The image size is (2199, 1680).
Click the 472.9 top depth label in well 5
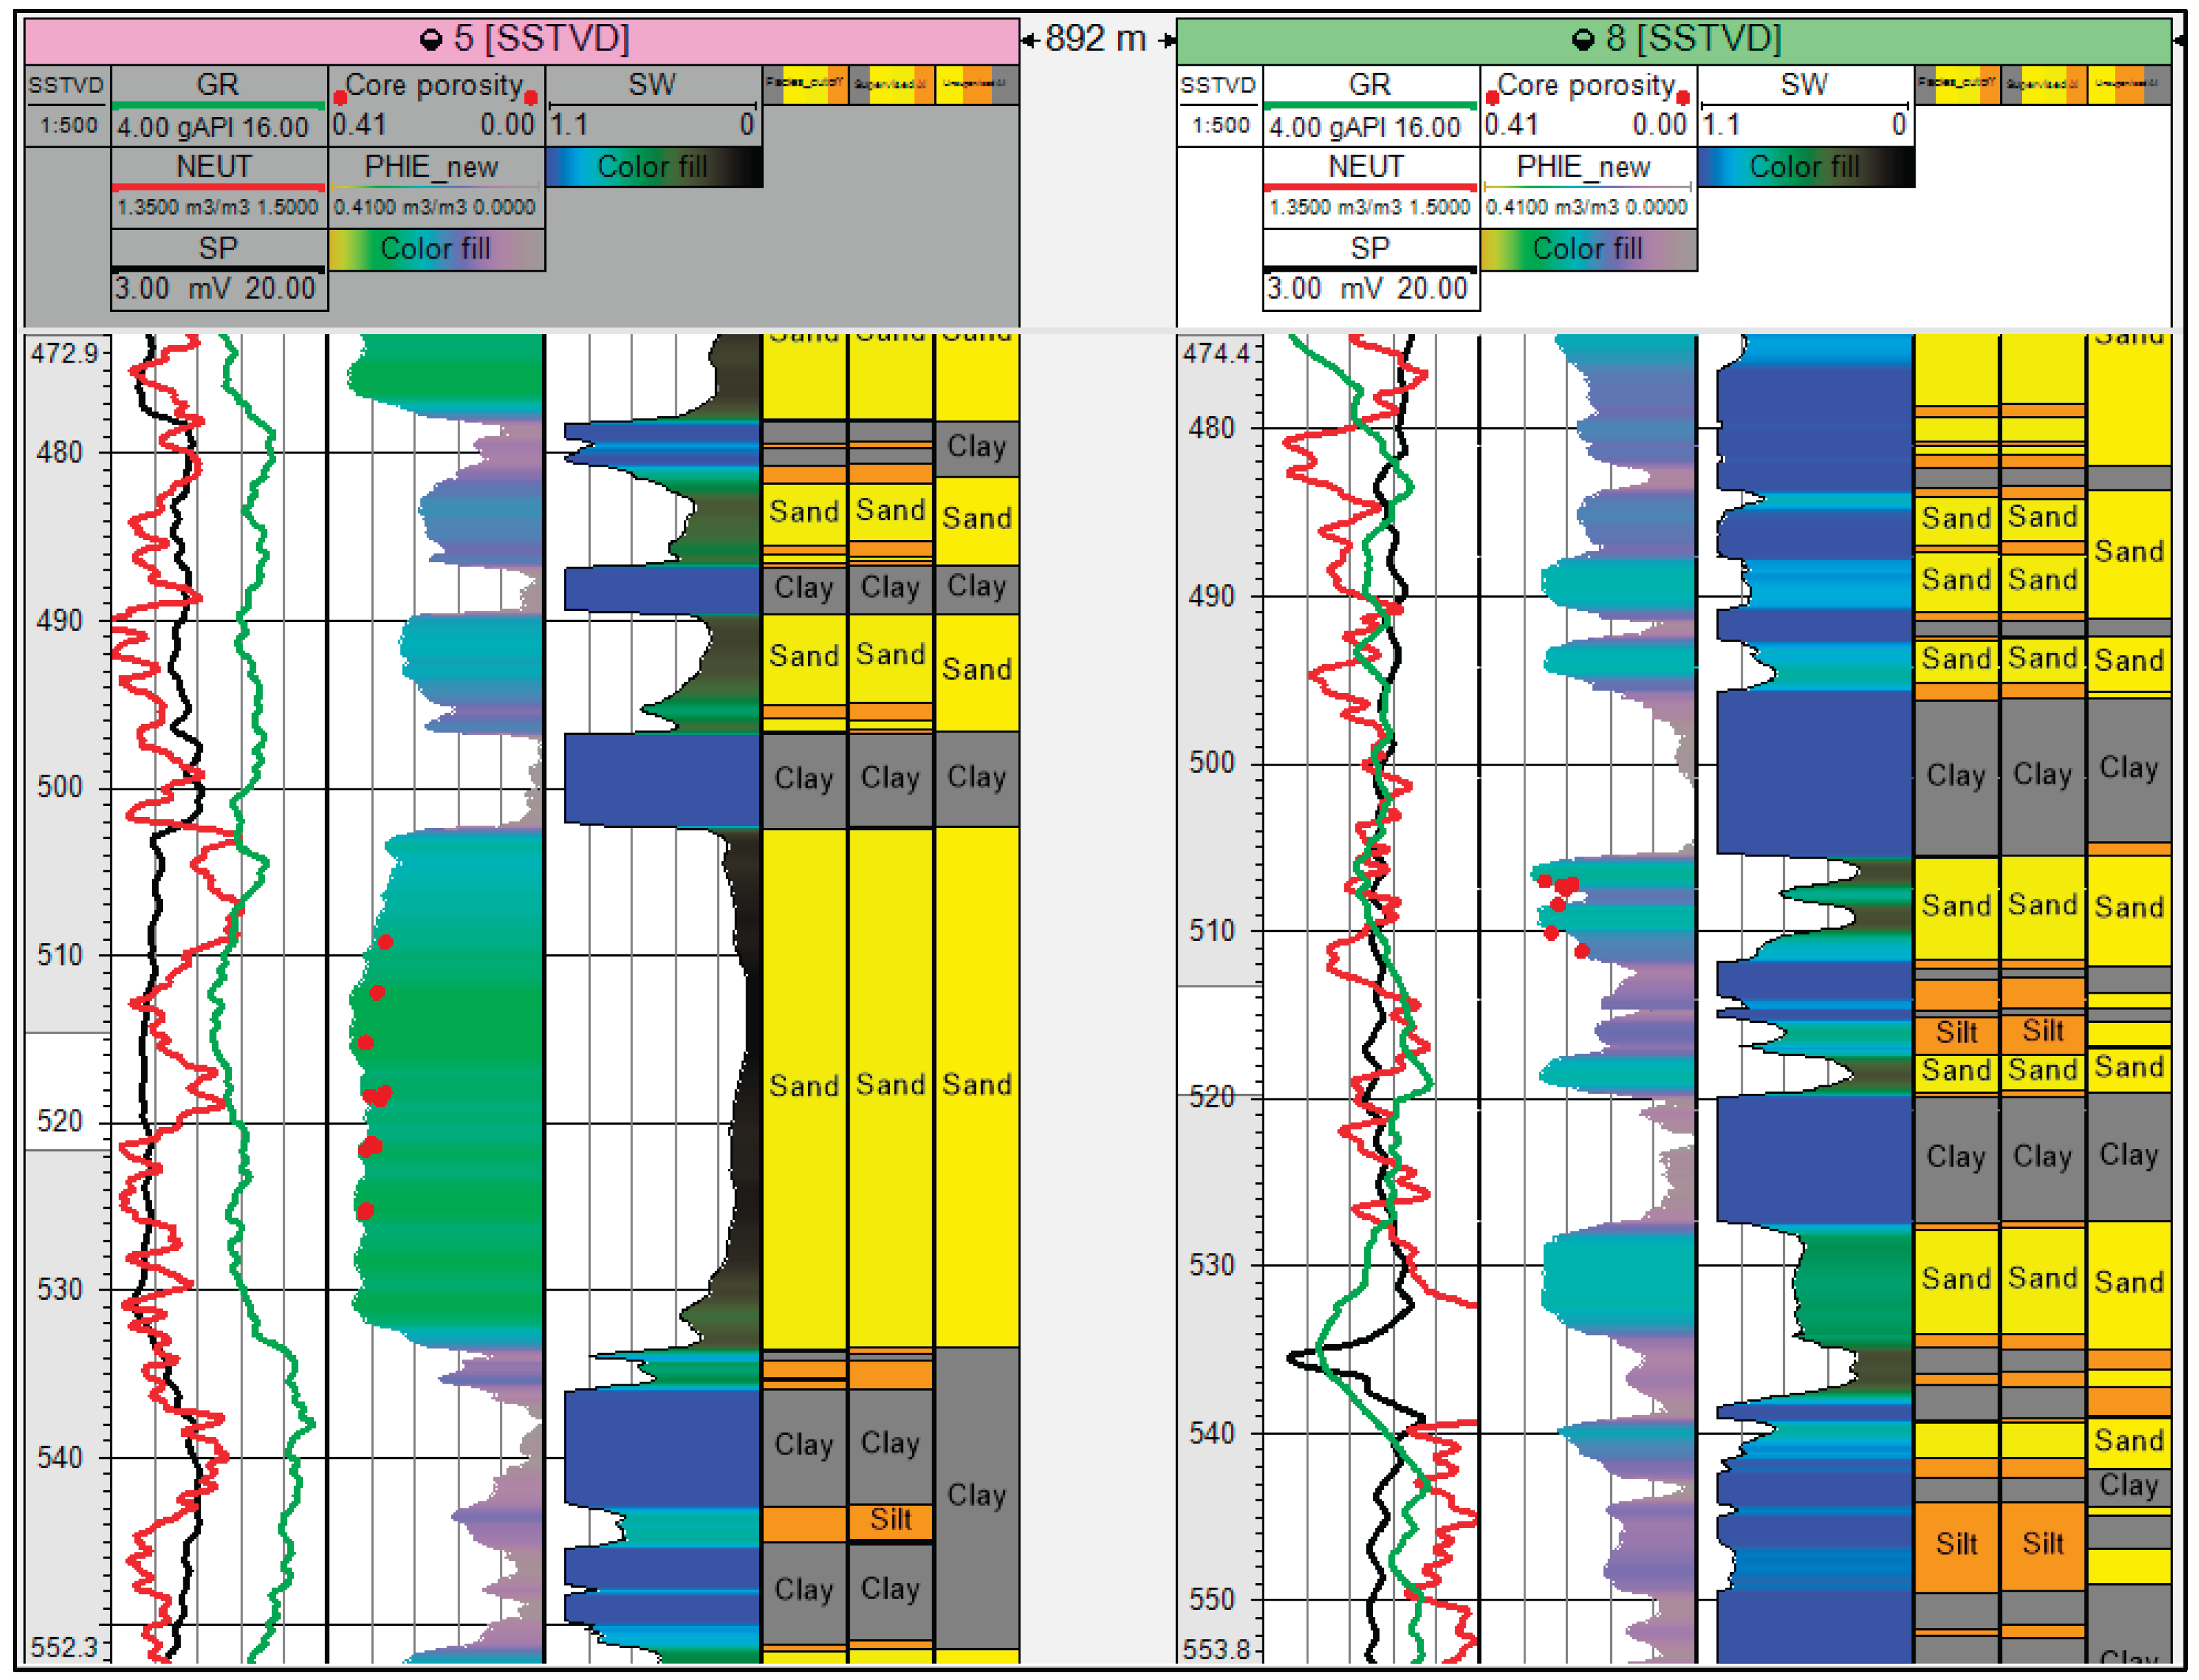point(66,354)
